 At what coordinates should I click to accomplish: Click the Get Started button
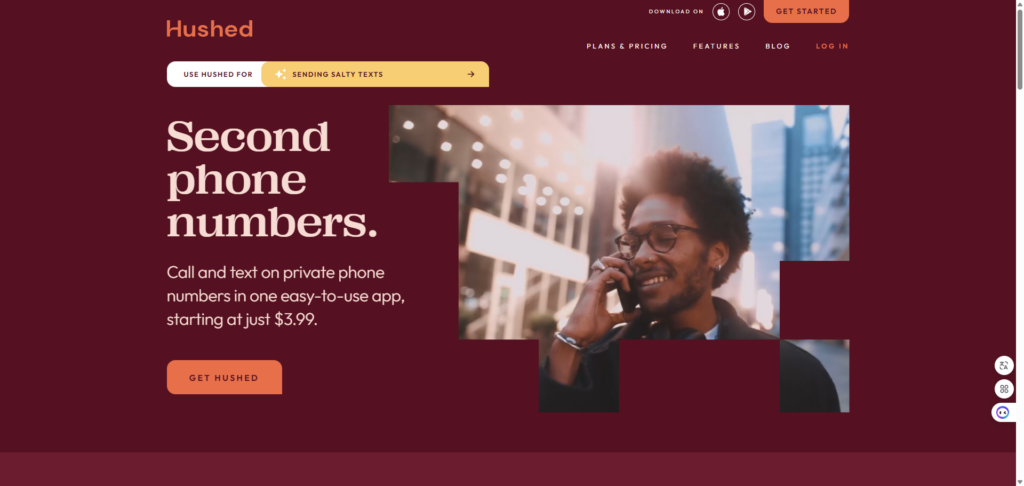[x=806, y=11]
